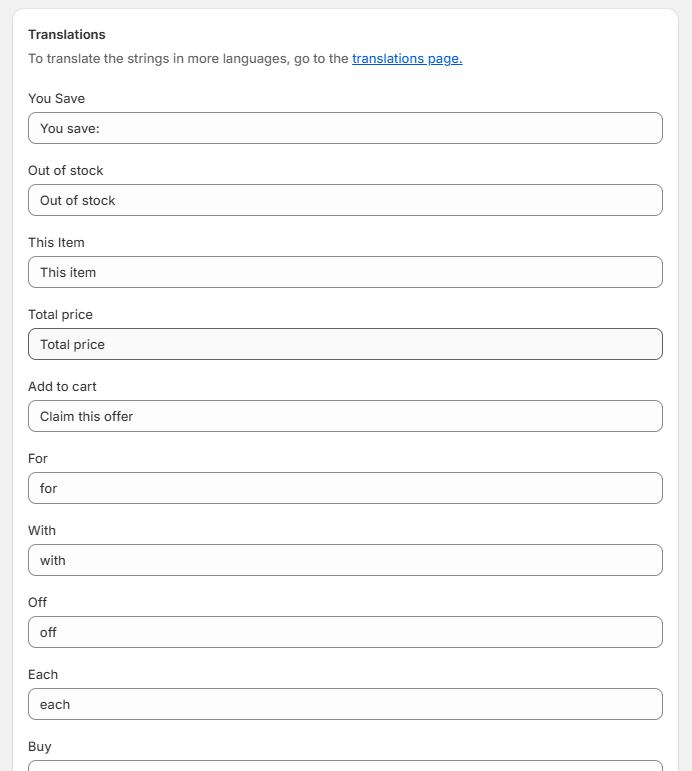Click the capitalized 'For' field label
The height and width of the screenshot is (771, 692).
tap(37, 458)
